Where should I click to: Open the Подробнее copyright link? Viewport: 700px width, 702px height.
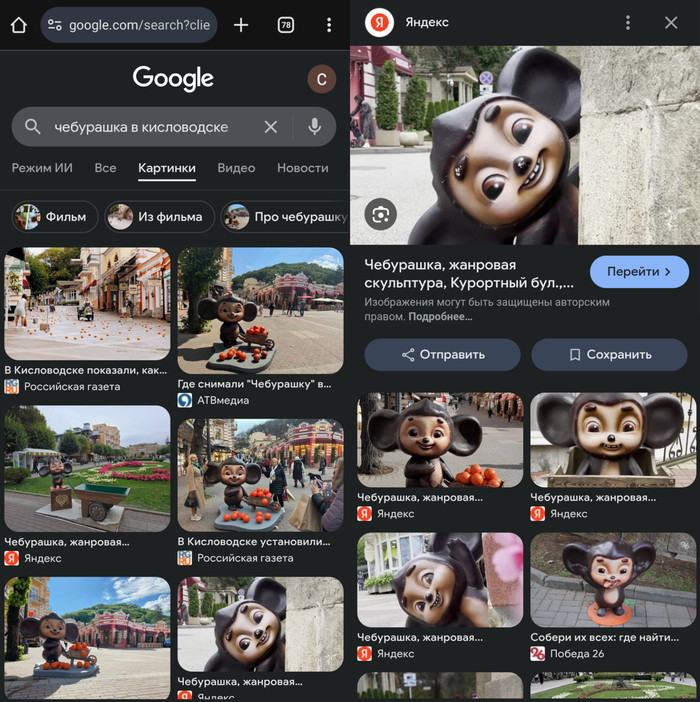440,317
